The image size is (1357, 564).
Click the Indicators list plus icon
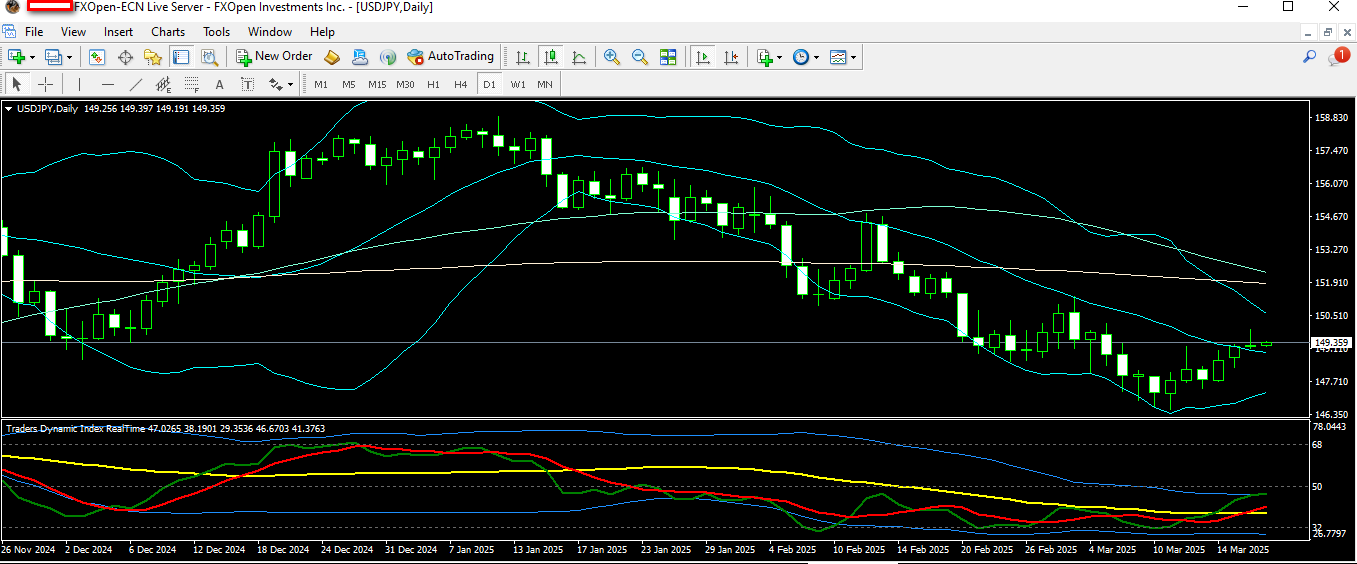[x=766, y=57]
